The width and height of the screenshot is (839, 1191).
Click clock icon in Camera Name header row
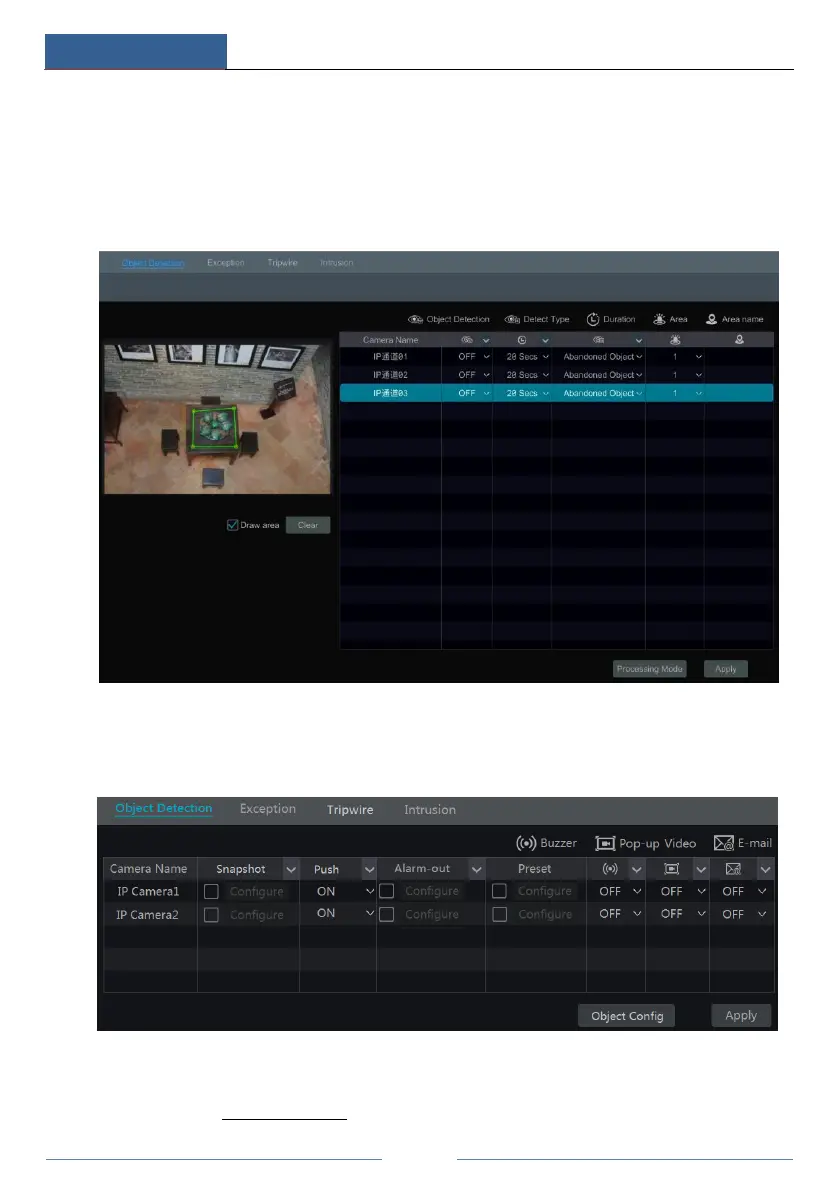522,340
